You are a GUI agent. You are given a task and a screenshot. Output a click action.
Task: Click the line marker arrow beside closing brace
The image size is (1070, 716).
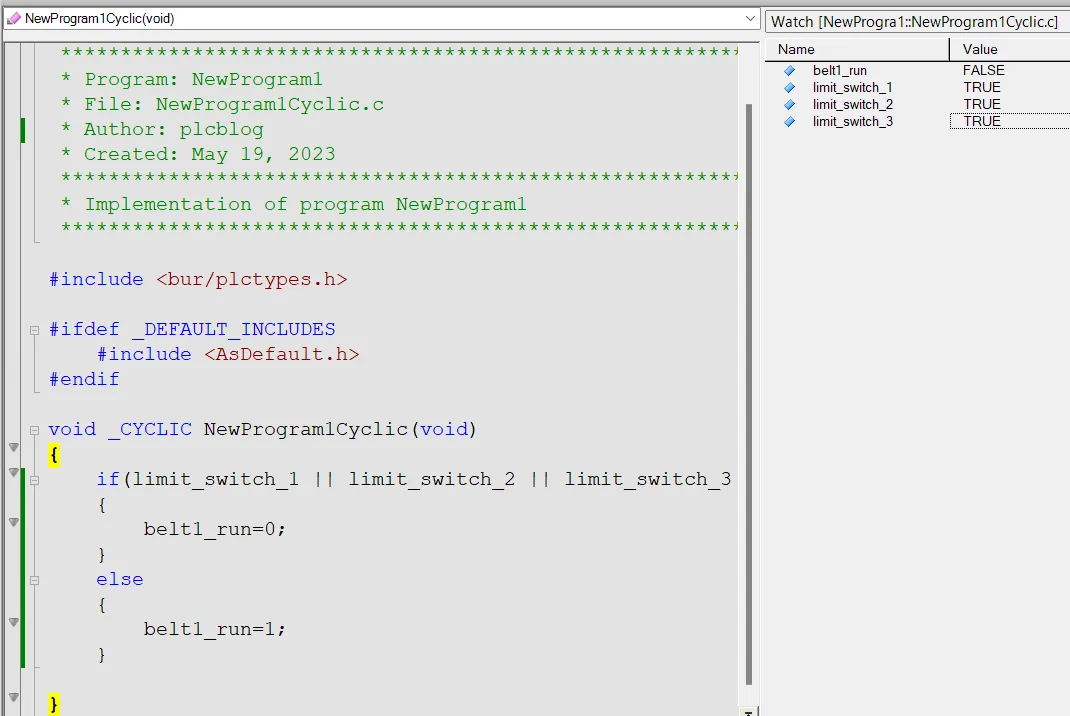pyautogui.click(x=14, y=698)
